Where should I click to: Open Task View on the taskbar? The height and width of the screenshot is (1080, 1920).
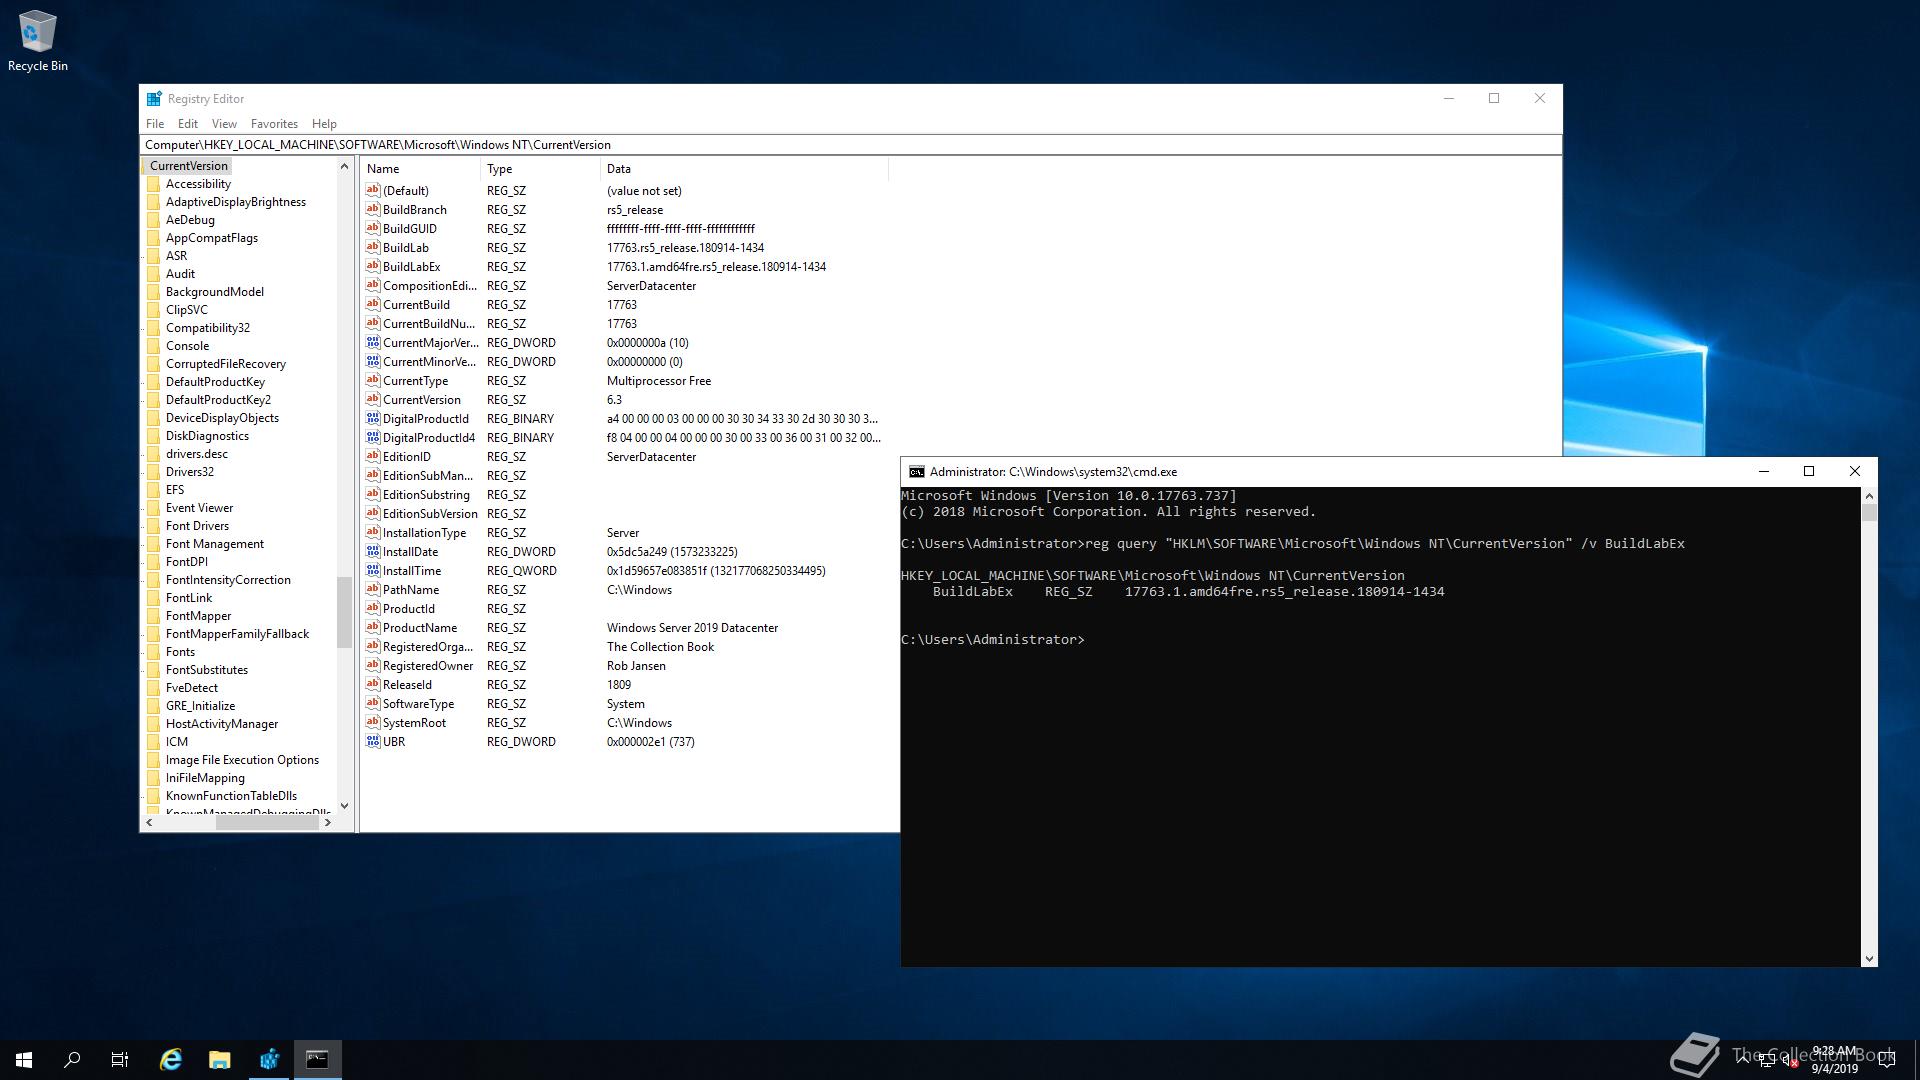[x=120, y=1060]
